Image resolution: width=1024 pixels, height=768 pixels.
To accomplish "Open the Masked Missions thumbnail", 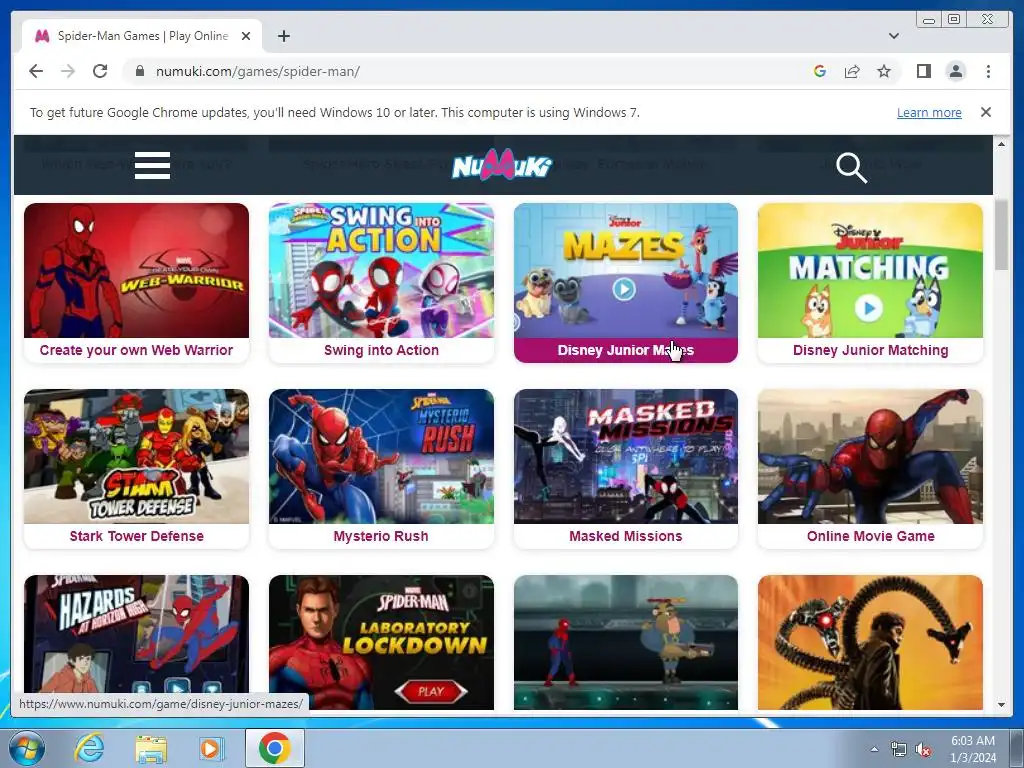I will pyautogui.click(x=626, y=456).
